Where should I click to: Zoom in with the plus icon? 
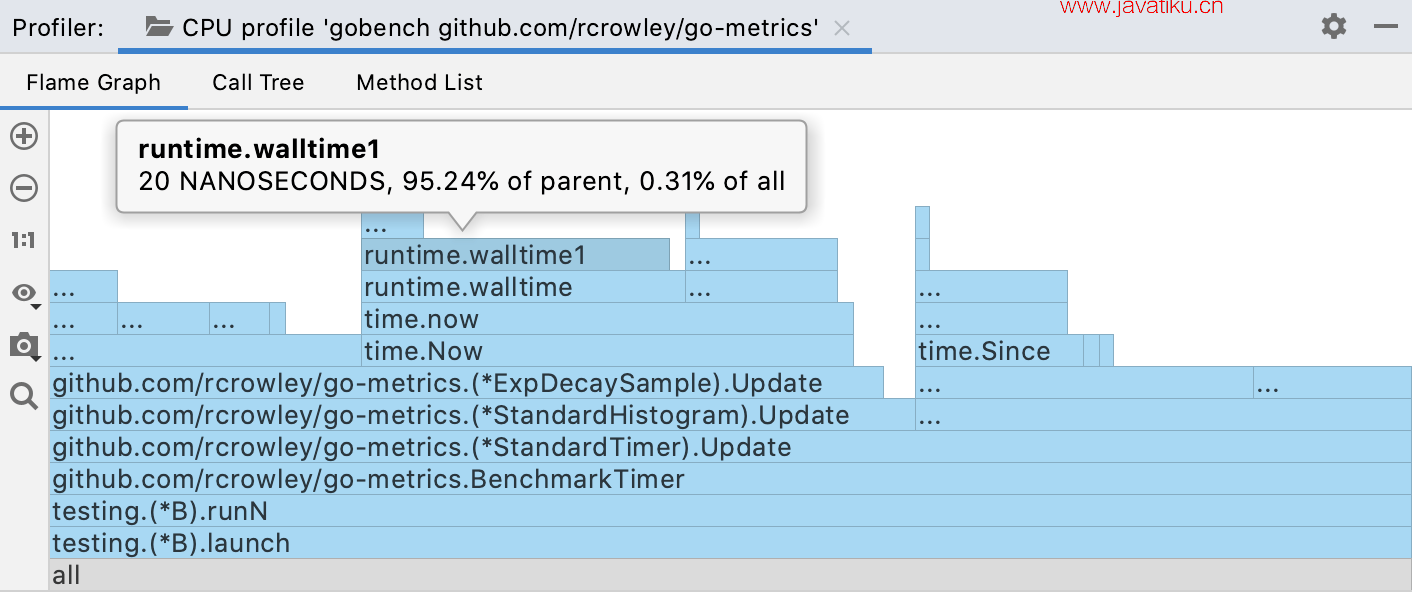(24, 136)
